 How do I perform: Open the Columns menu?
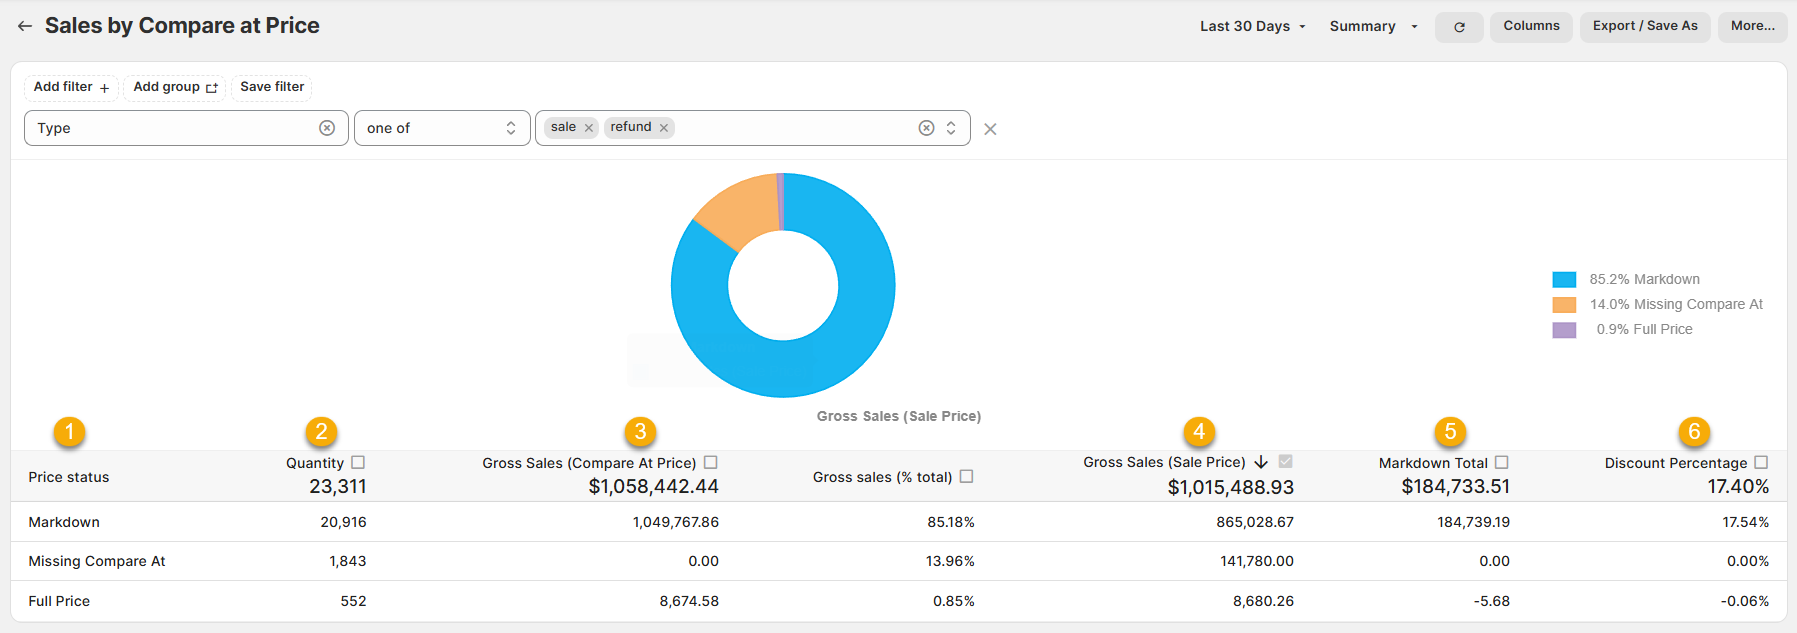tap(1531, 26)
